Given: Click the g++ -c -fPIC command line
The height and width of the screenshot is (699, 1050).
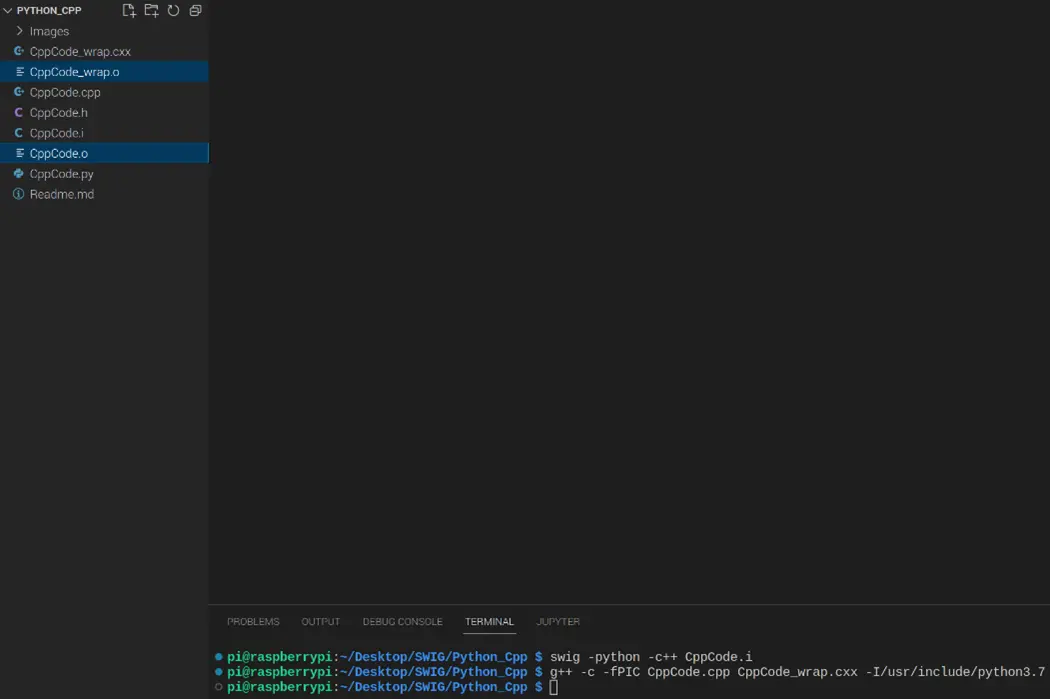Looking at the screenshot, I should click(797, 672).
